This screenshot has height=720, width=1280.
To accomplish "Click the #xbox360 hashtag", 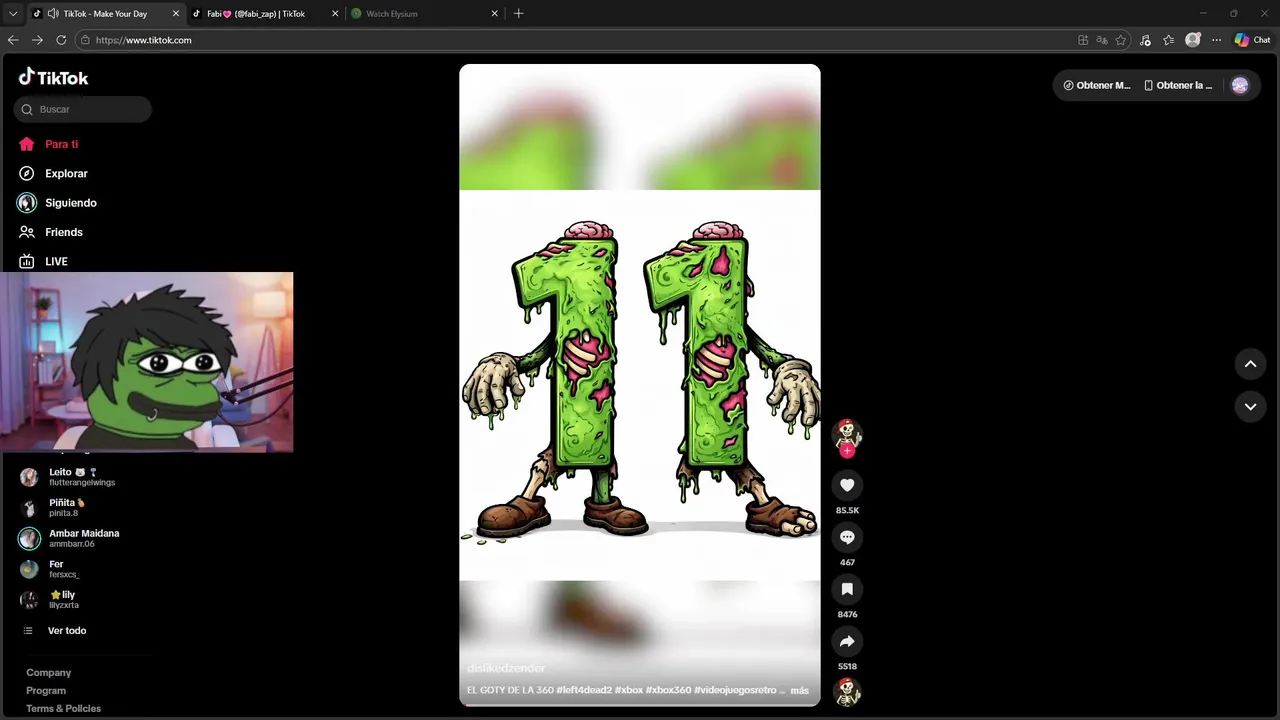I will click(668, 690).
